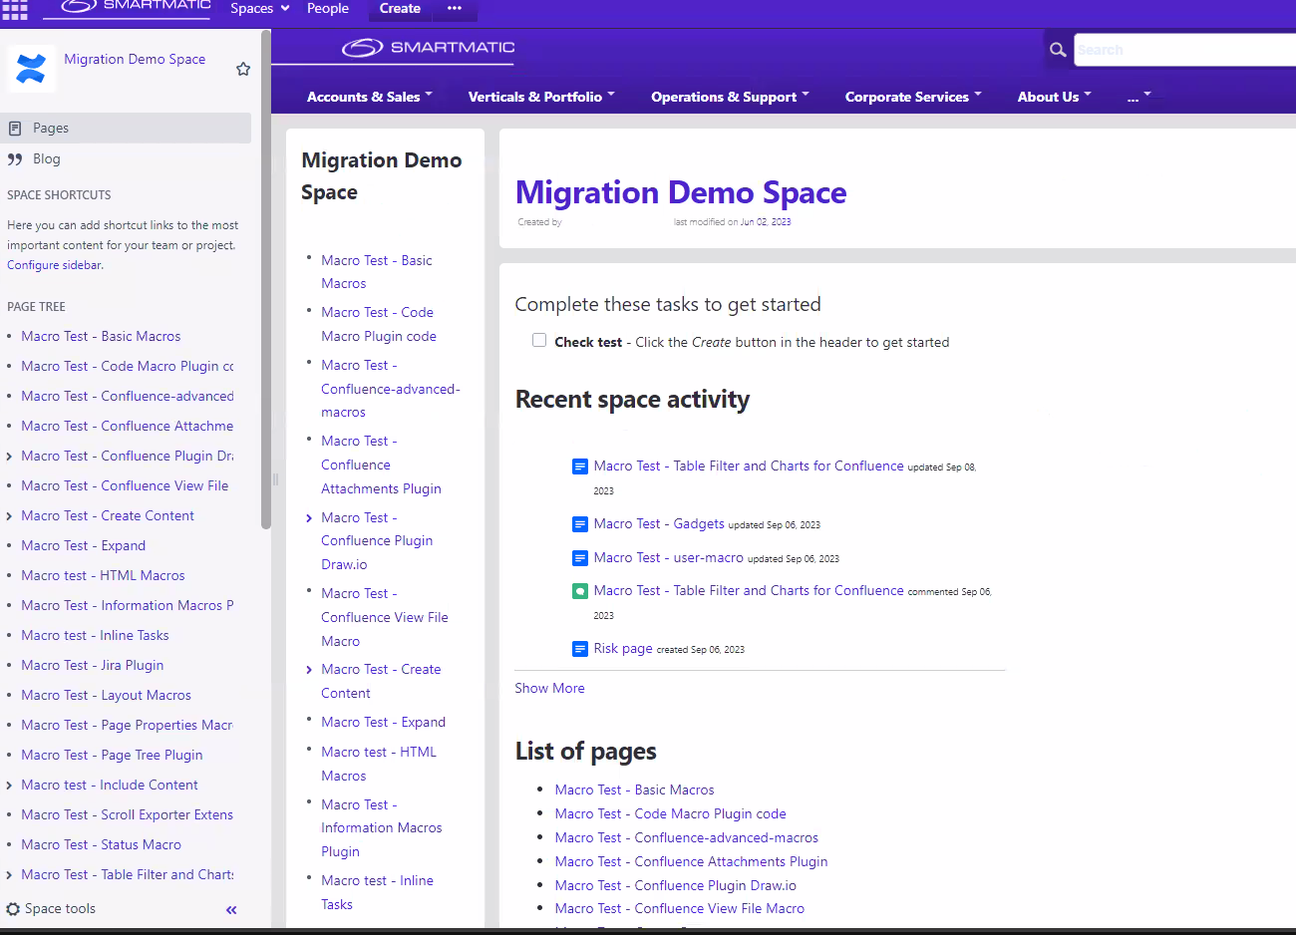Collapse the sidebar using the double-arrow control
This screenshot has height=935, width=1296.
tap(231, 910)
